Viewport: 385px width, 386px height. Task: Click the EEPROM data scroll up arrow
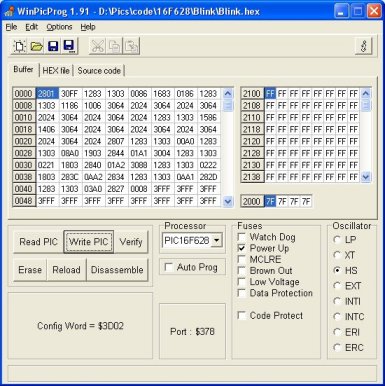[x=366, y=93]
